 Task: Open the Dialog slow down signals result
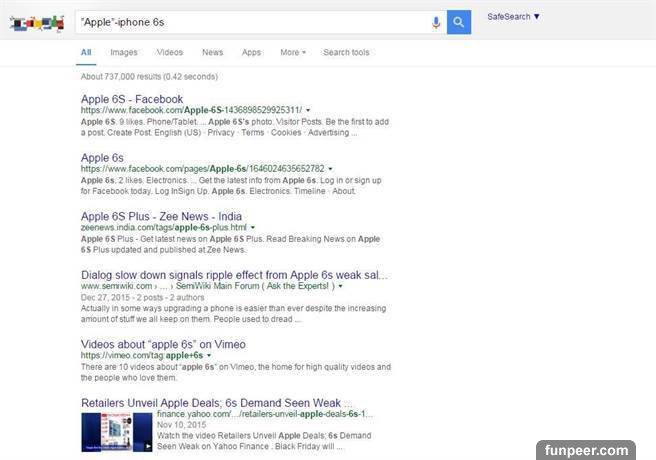tap(234, 273)
